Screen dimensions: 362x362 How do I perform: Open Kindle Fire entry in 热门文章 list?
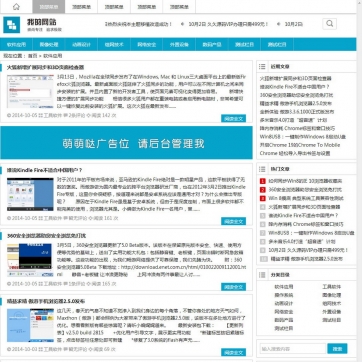point(303,216)
